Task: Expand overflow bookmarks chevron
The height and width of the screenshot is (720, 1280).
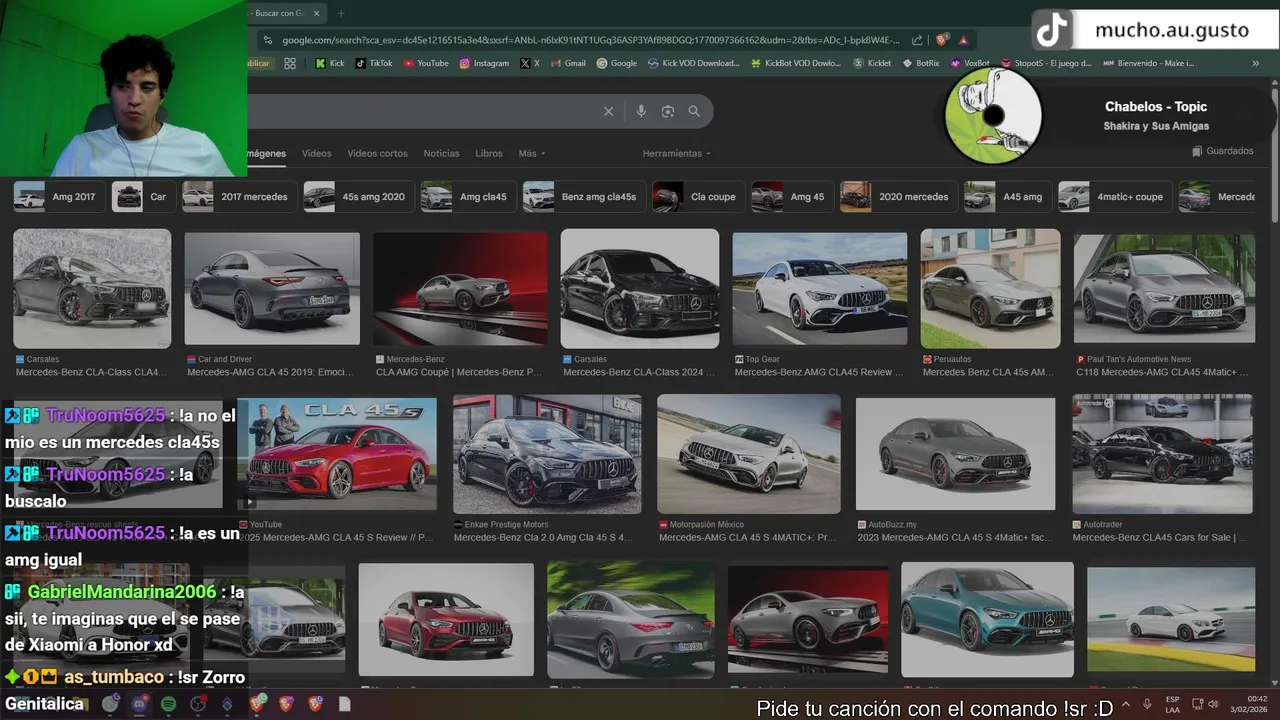Action: tap(1256, 63)
